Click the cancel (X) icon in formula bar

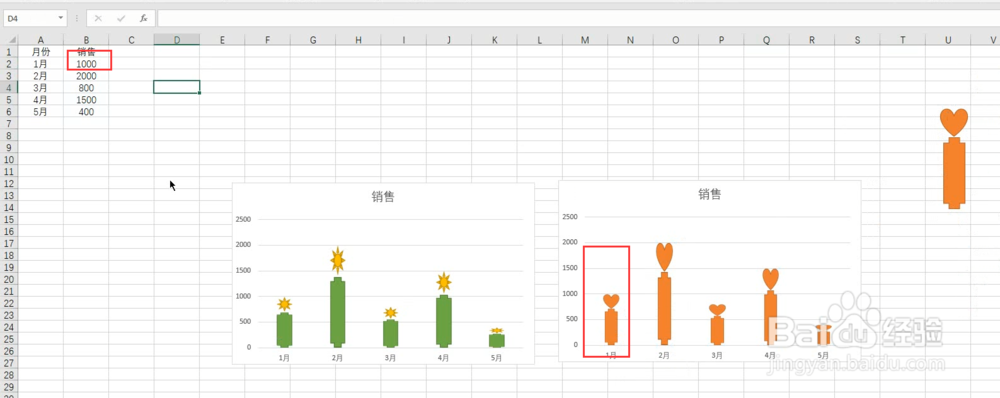tap(98, 18)
